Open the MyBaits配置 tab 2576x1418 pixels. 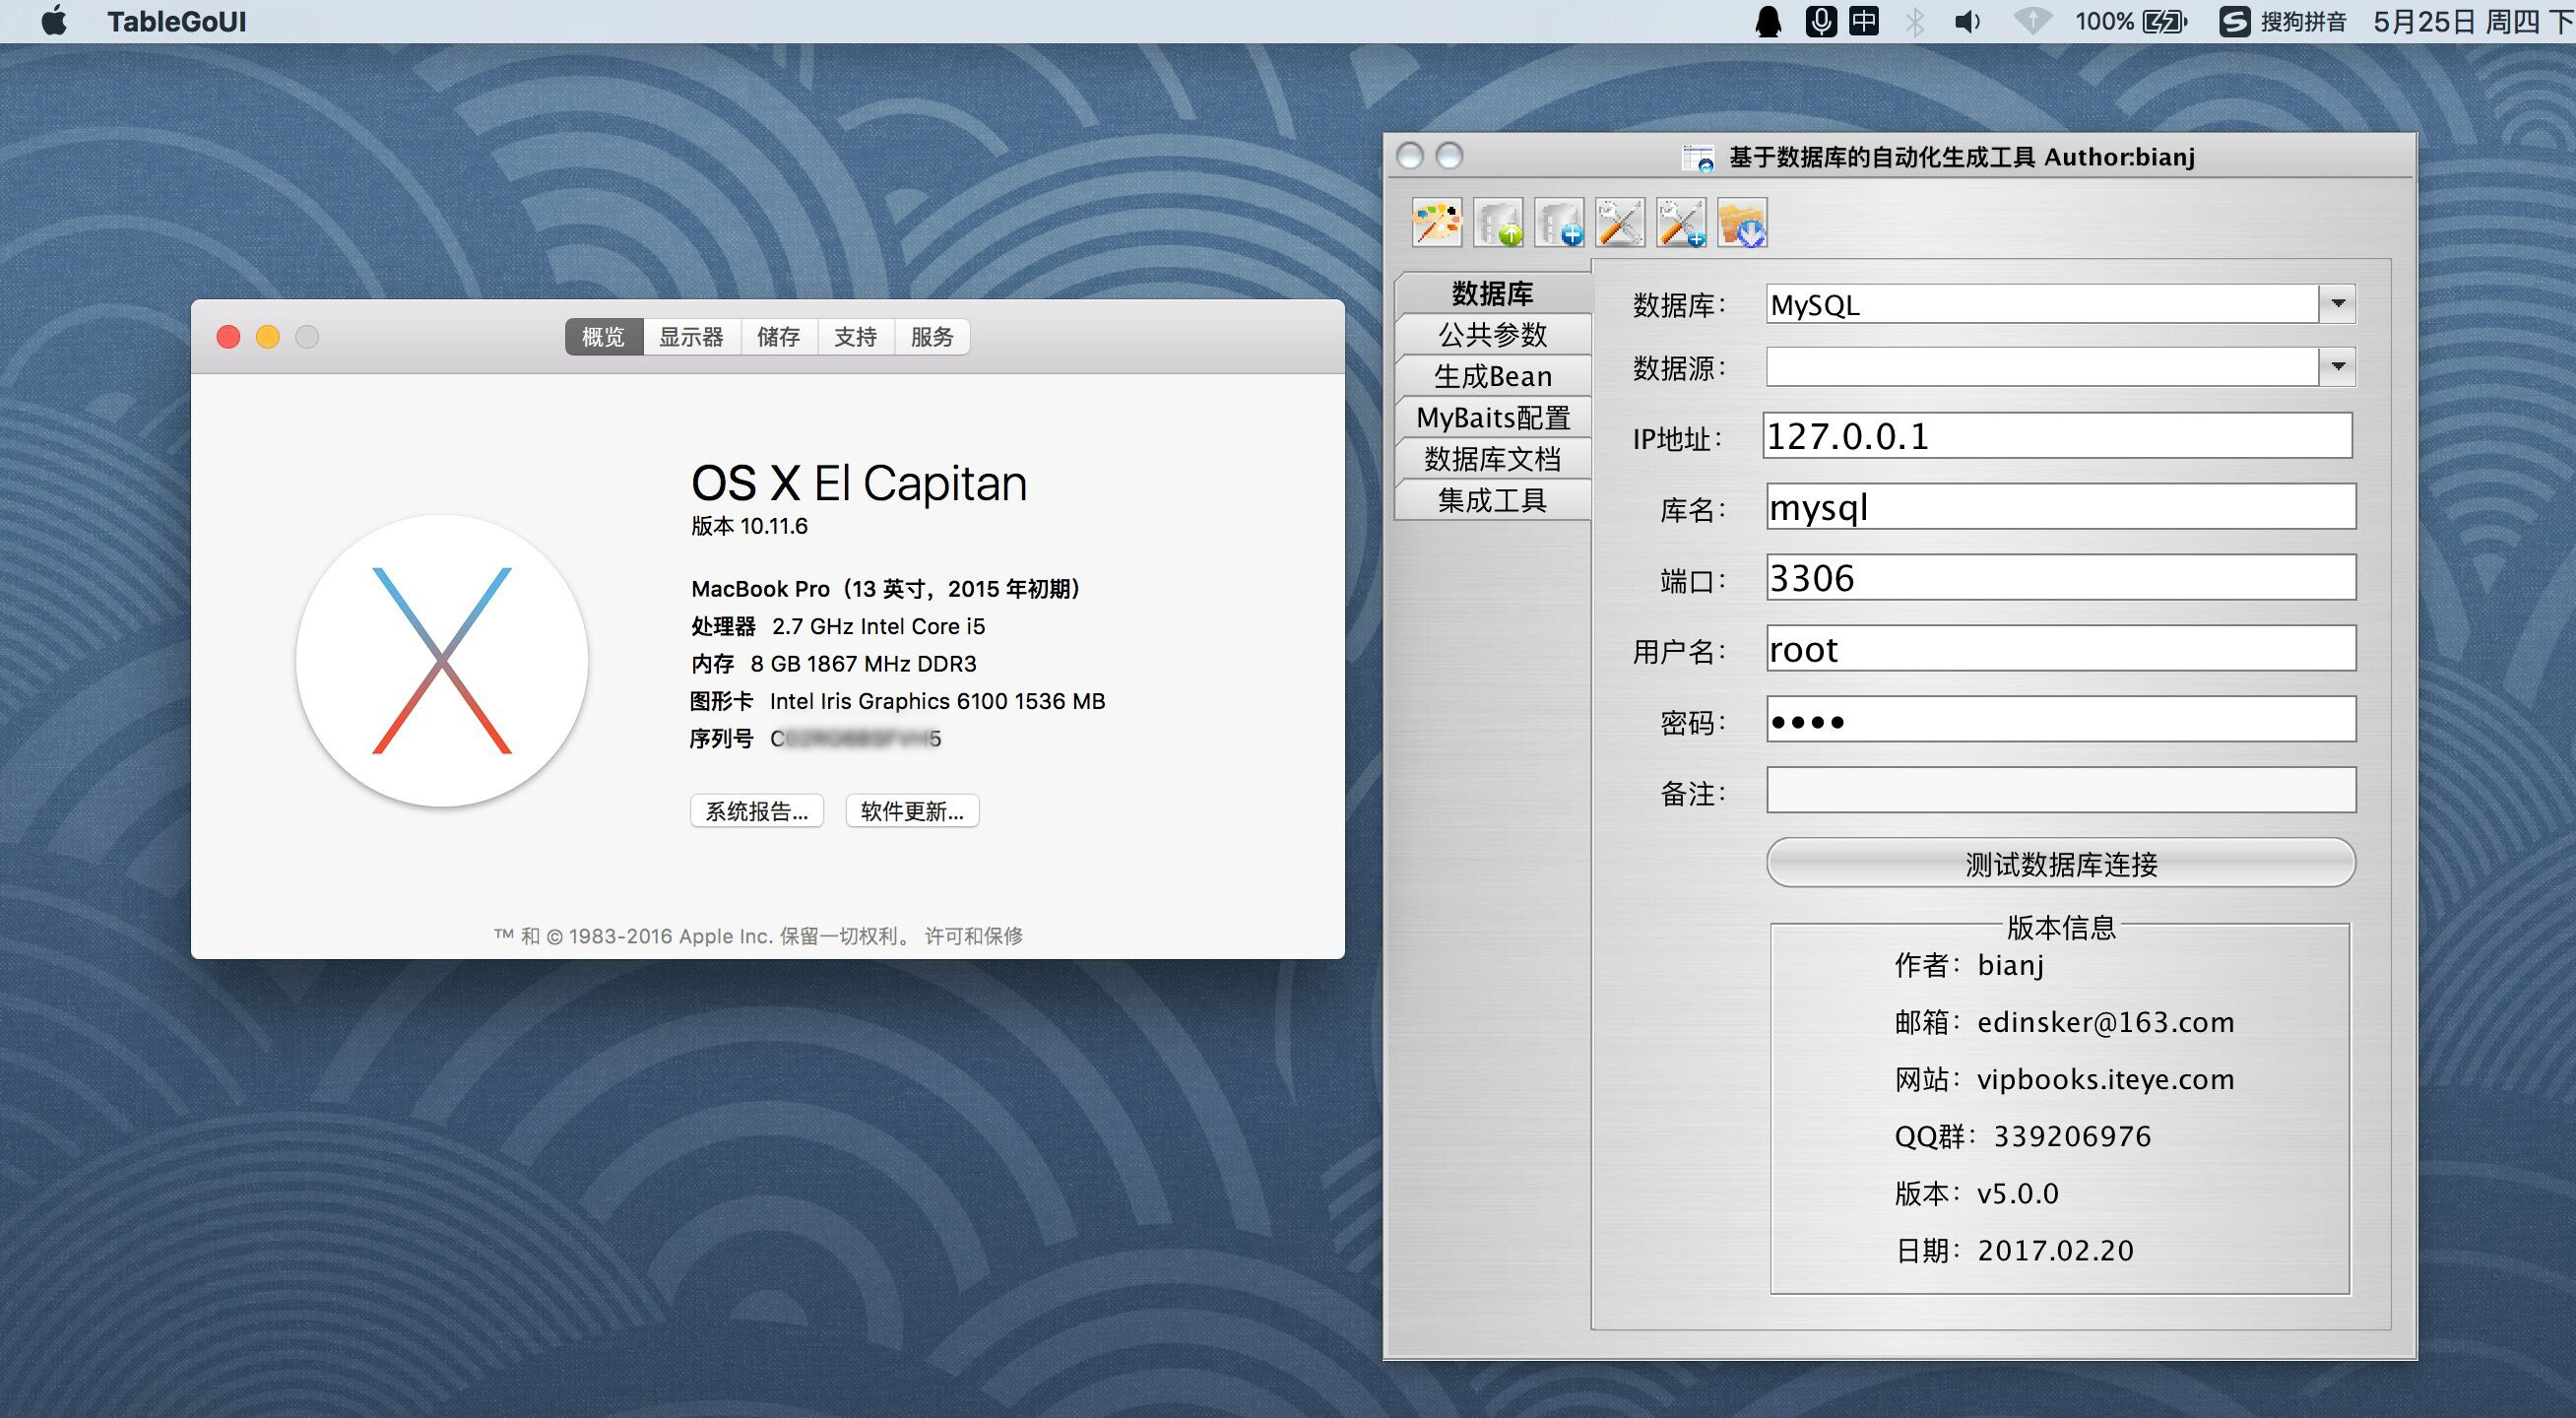click(x=1492, y=417)
